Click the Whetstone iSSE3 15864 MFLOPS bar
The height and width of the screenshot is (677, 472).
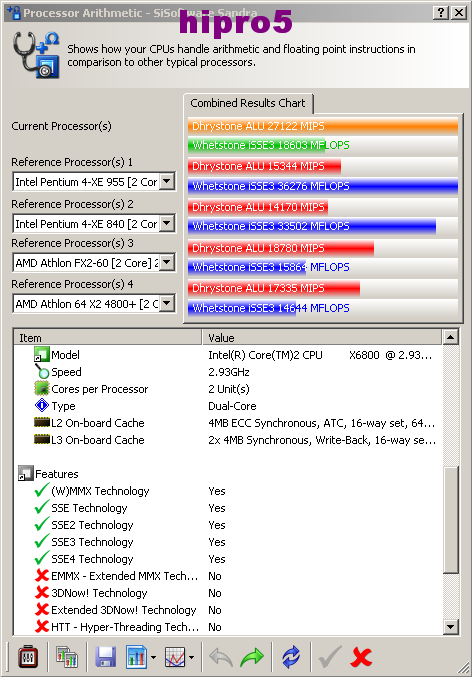(247, 267)
